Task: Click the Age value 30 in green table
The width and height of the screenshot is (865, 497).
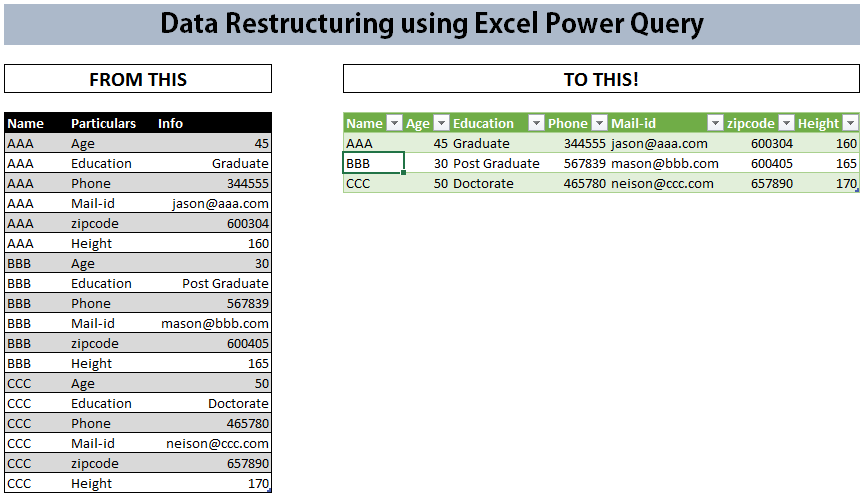Action: coord(440,163)
